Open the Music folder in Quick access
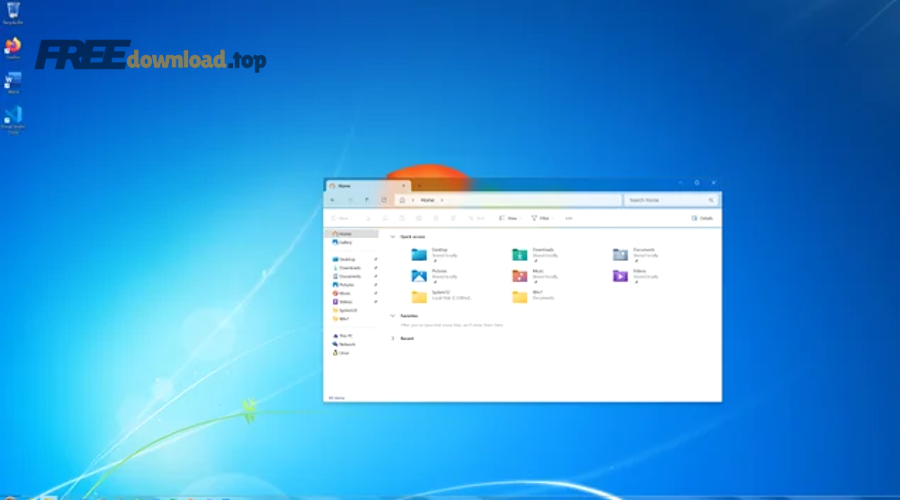This screenshot has height=500, width=900. 536,276
